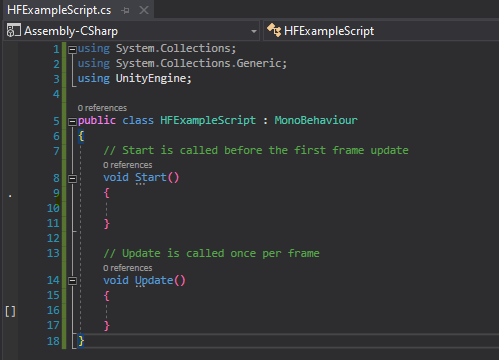
Task: Click the HFExampleScript class icon in navigation bar
Action: (x=274, y=30)
